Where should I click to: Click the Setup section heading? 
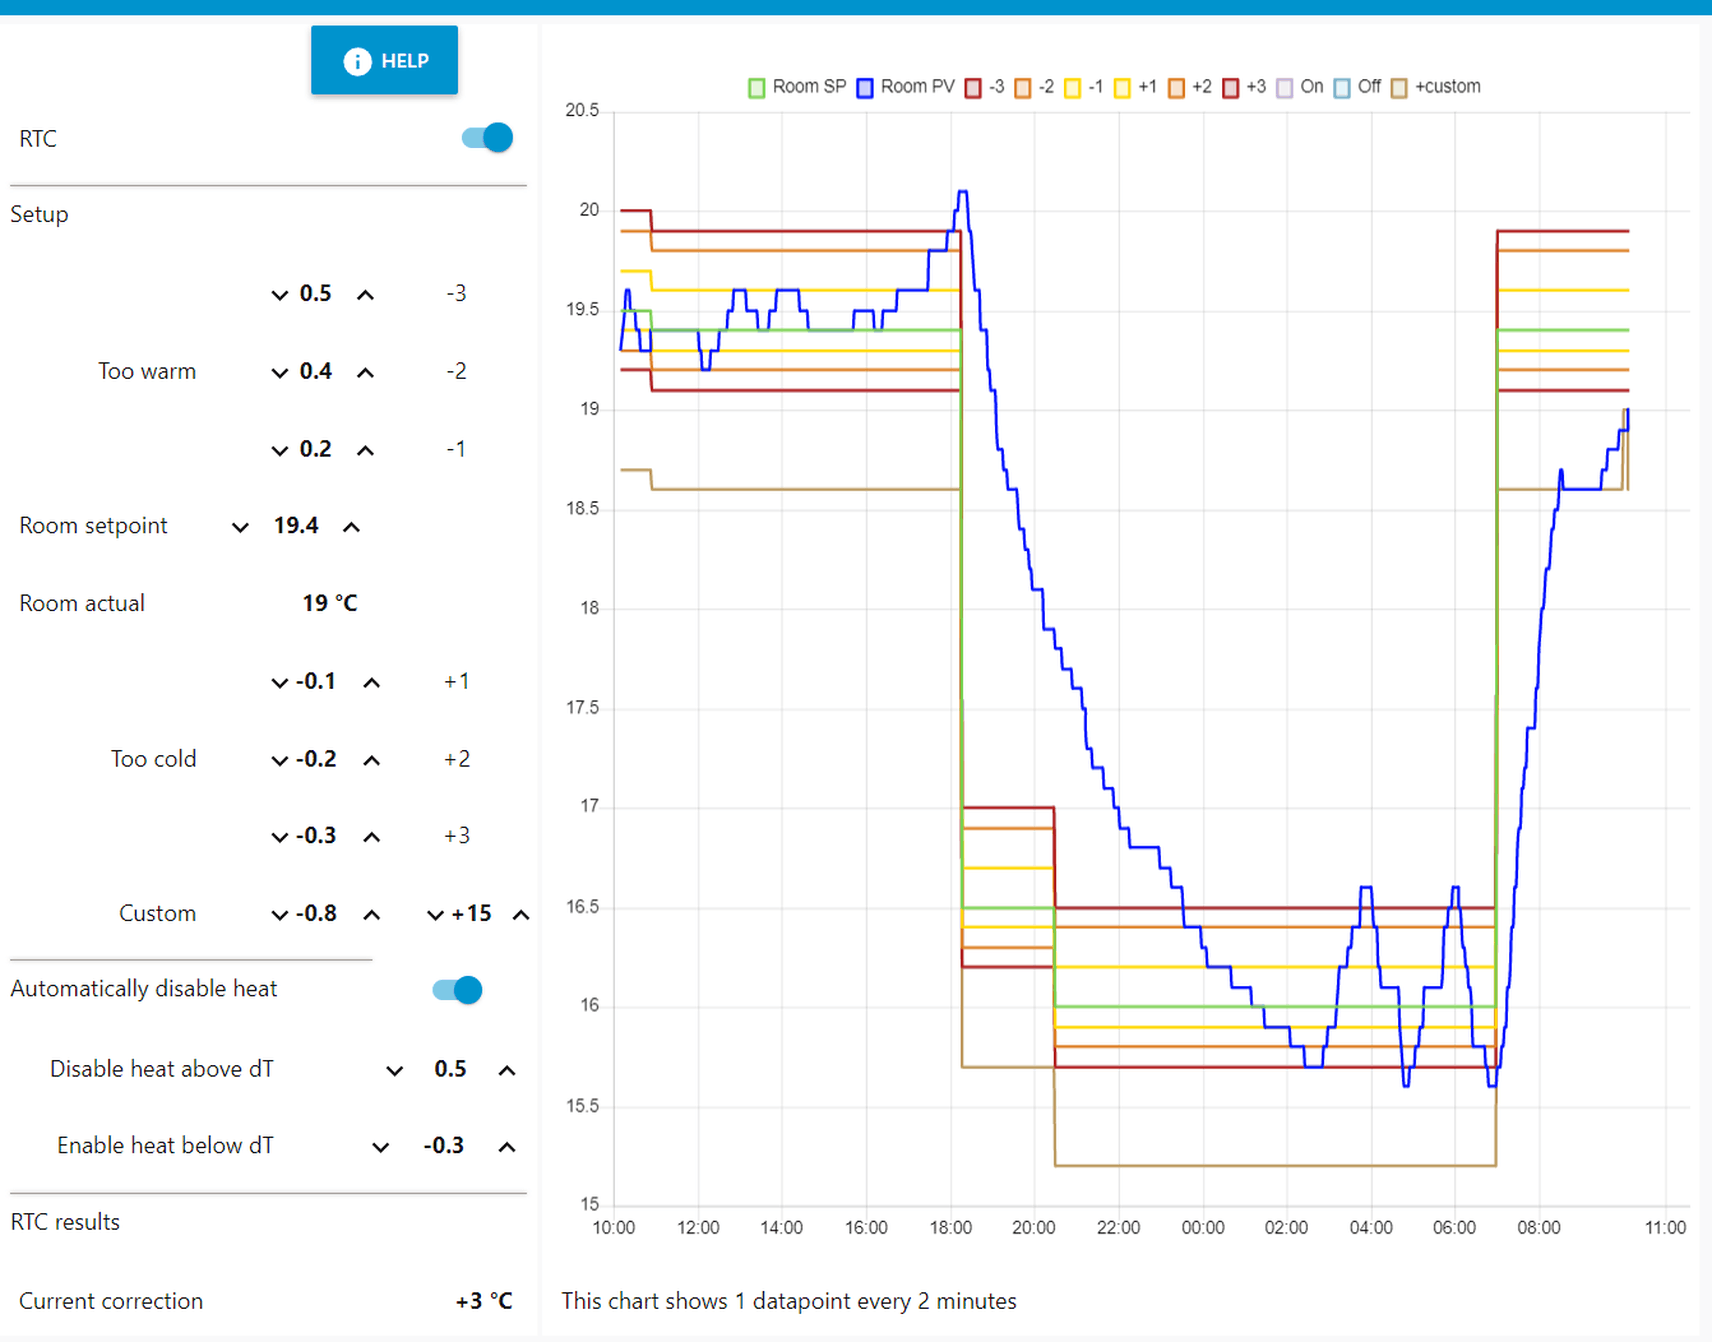pos(39,214)
